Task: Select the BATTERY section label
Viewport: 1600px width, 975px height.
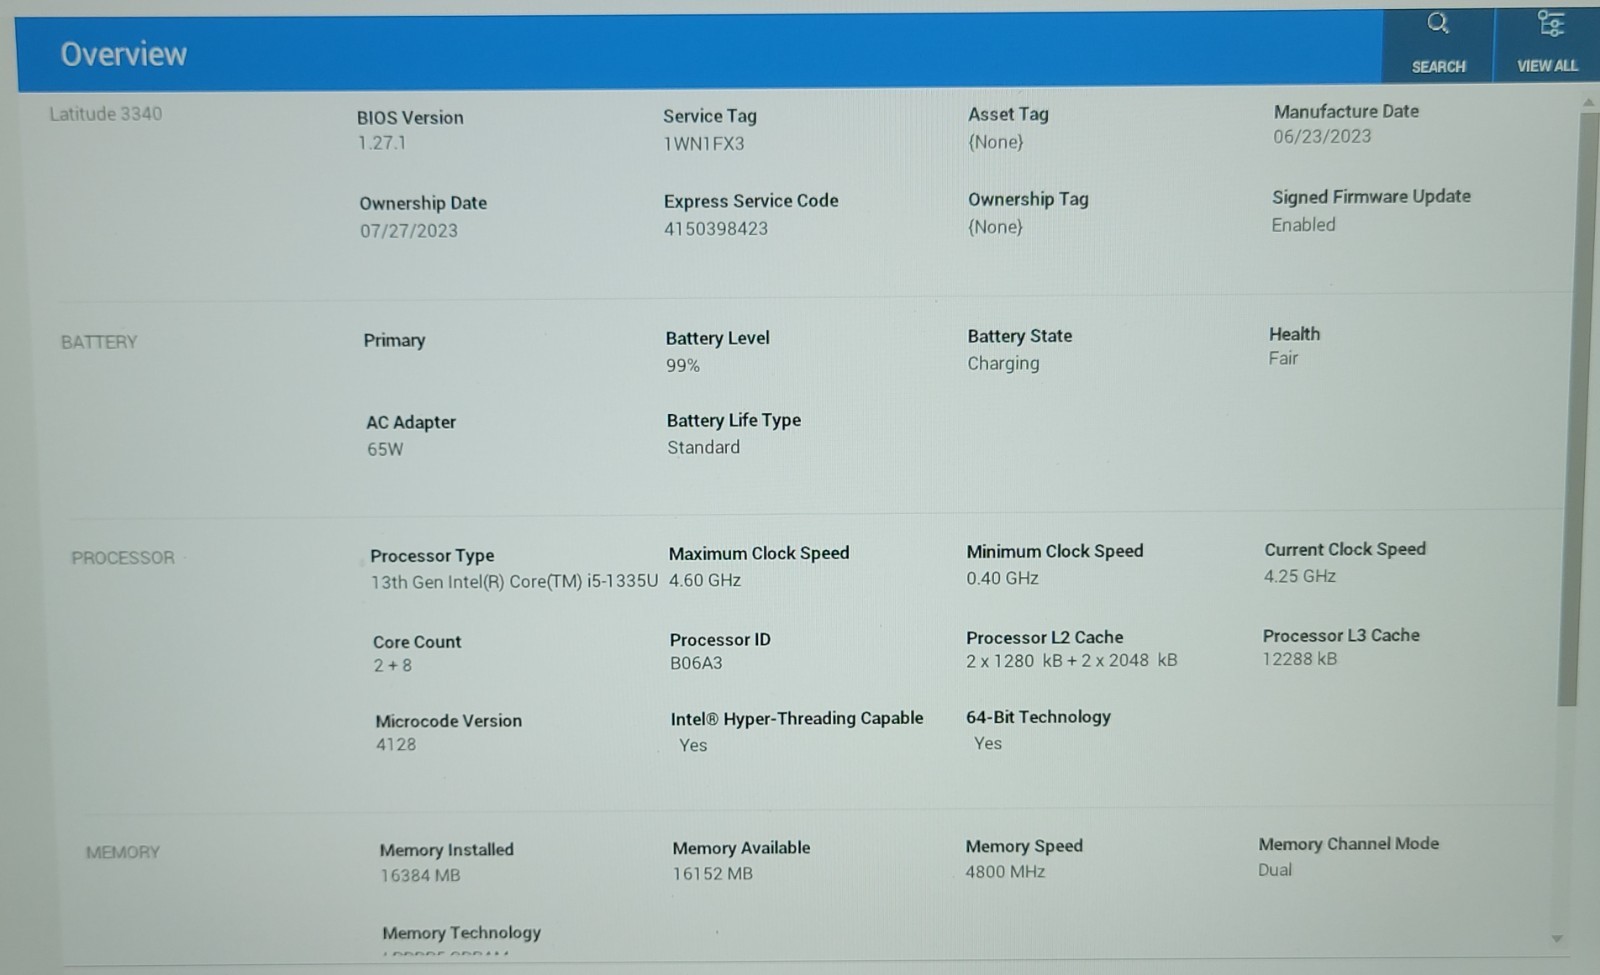Action: click(x=99, y=342)
